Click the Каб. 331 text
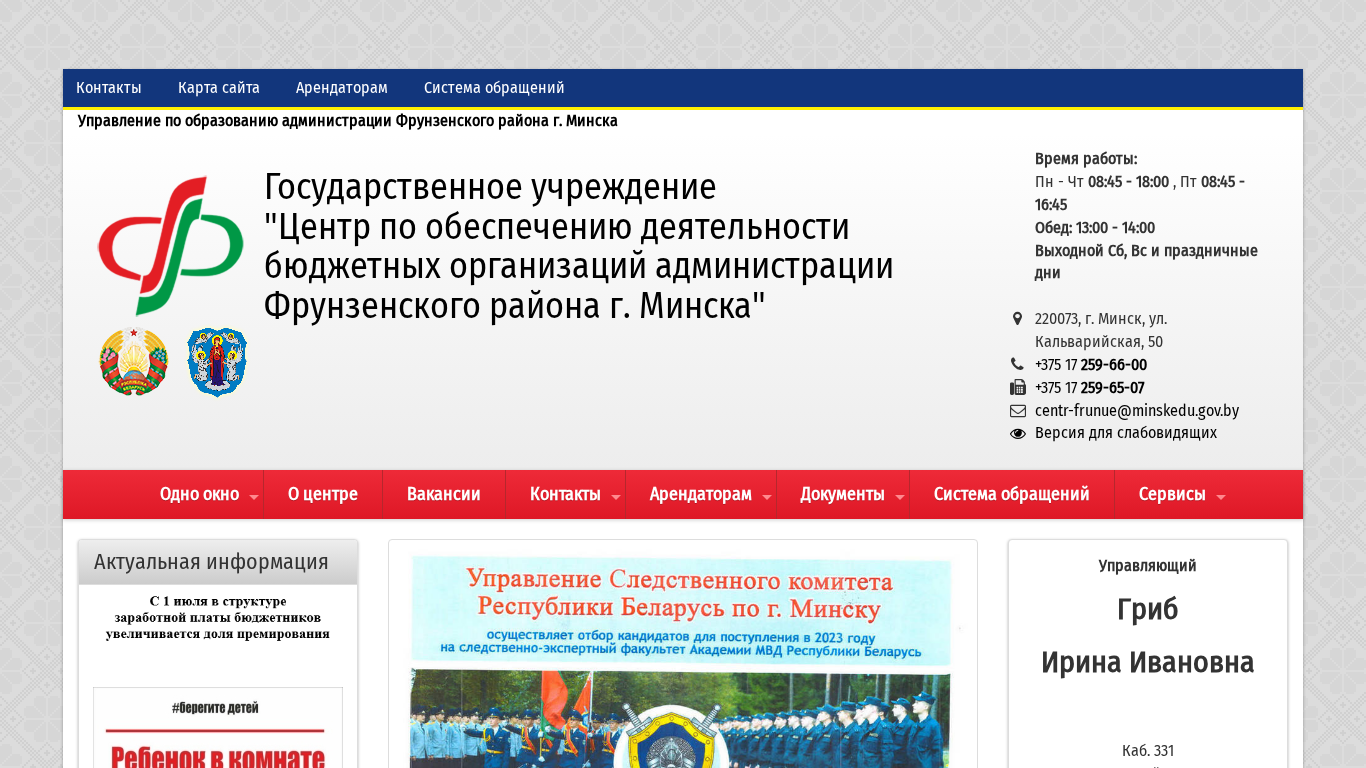This screenshot has height=768, width=1366. [1148, 751]
